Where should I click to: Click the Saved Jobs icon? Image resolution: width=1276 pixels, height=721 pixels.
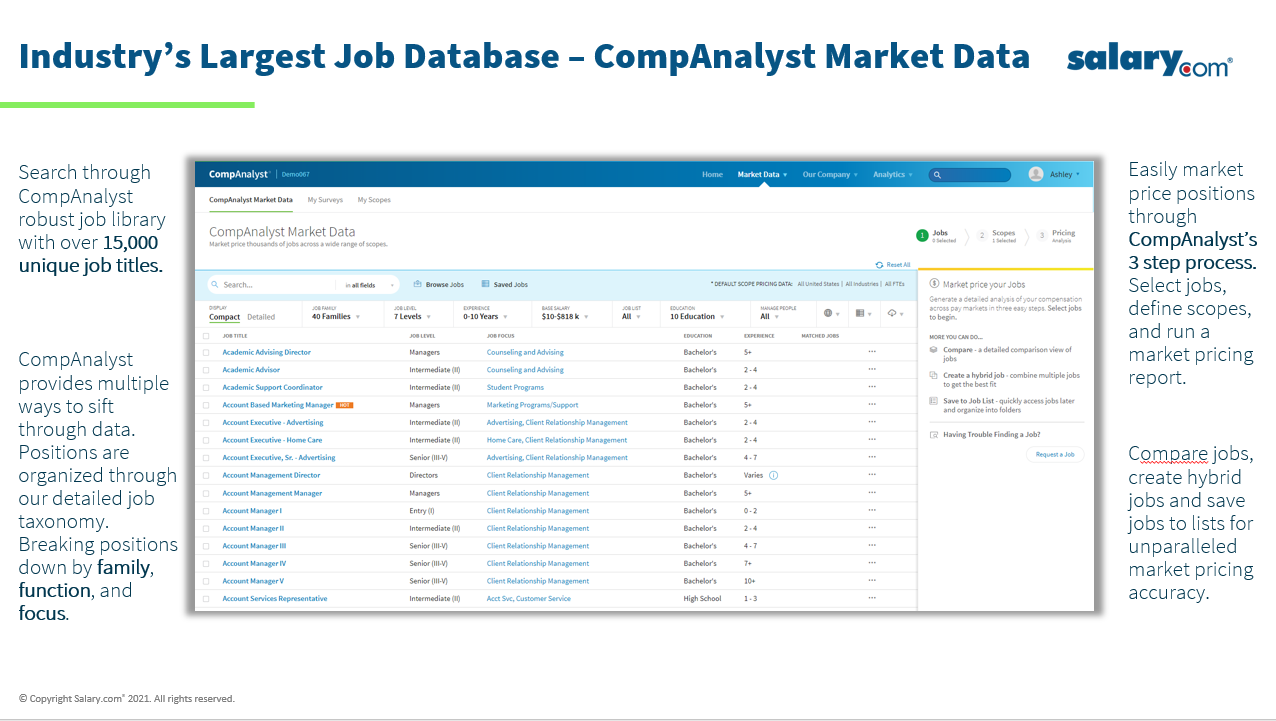click(484, 284)
